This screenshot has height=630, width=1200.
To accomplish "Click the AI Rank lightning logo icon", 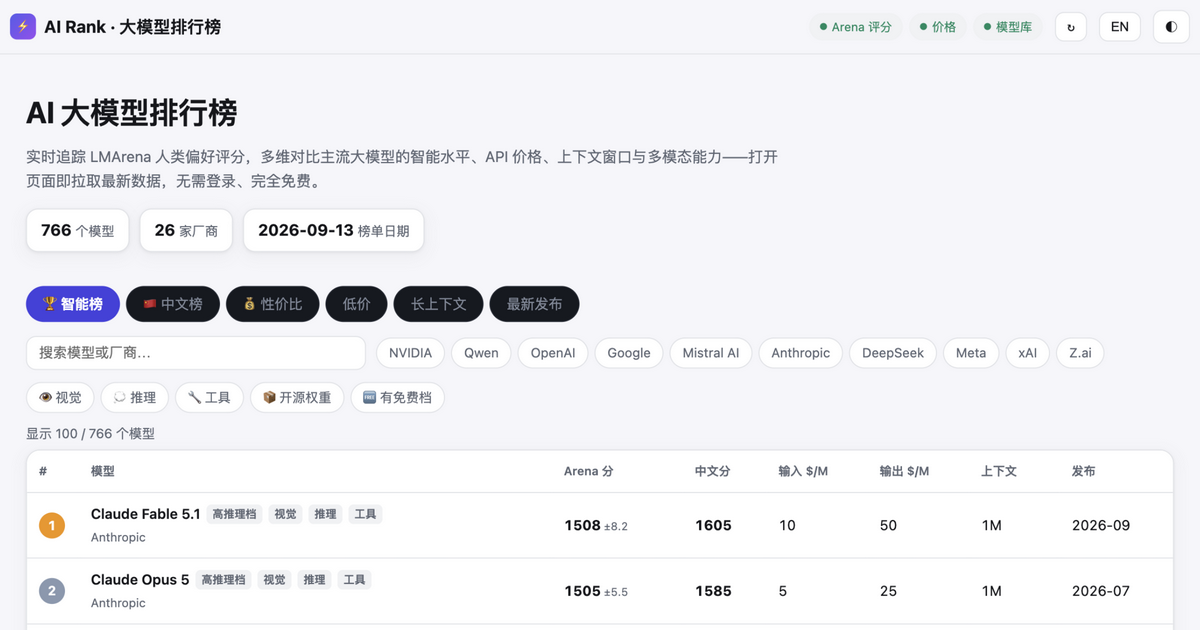I will (x=23, y=27).
